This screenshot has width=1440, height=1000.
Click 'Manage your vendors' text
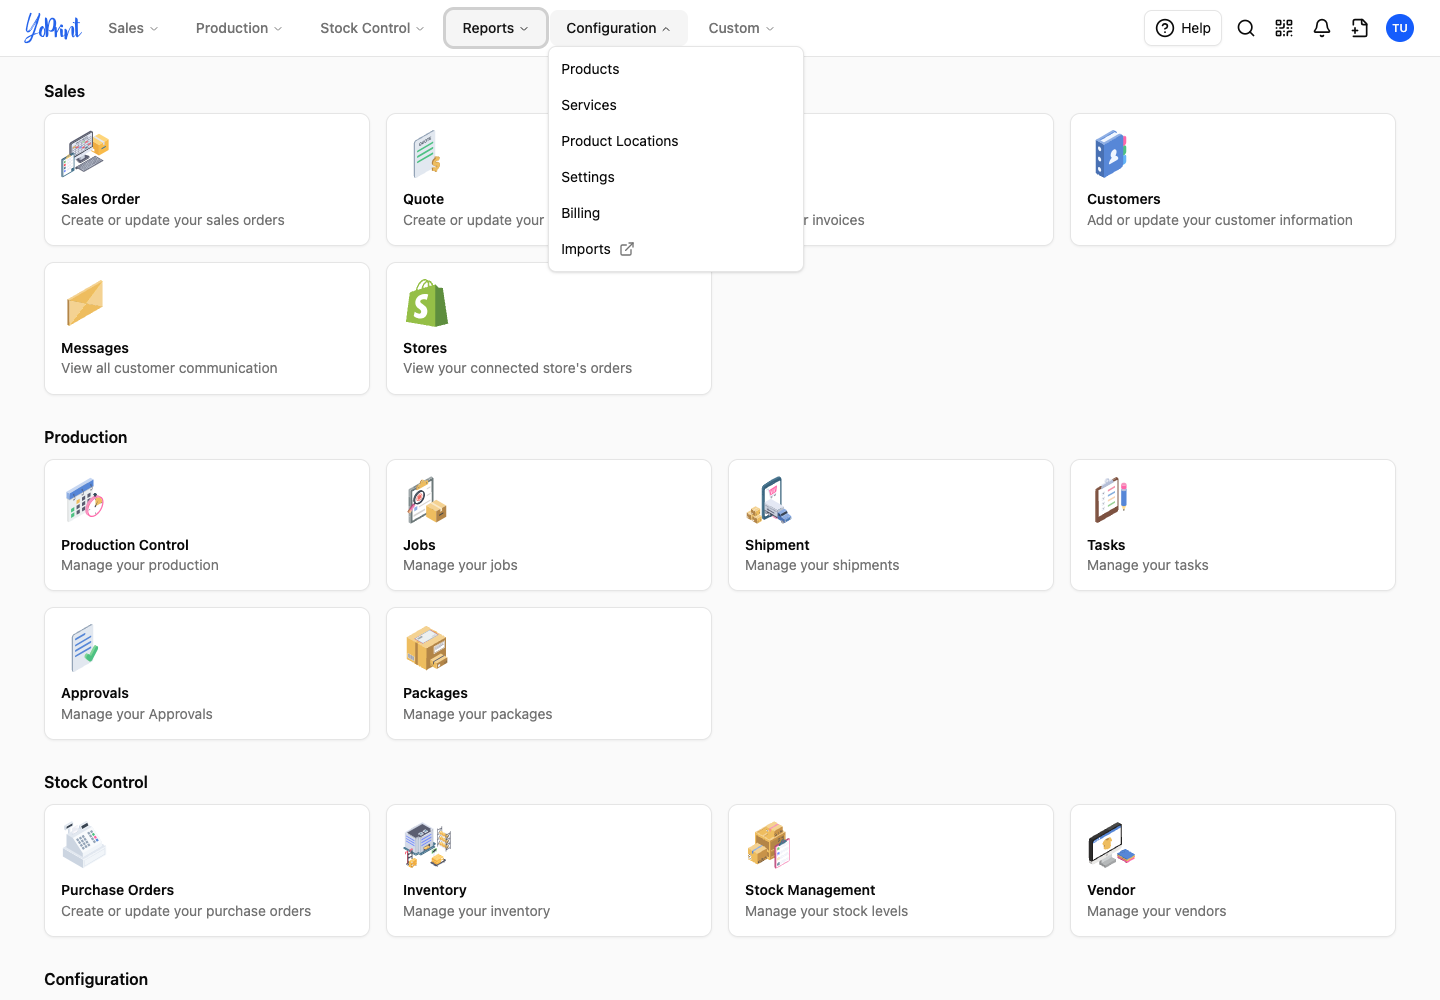pos(1157,911)
